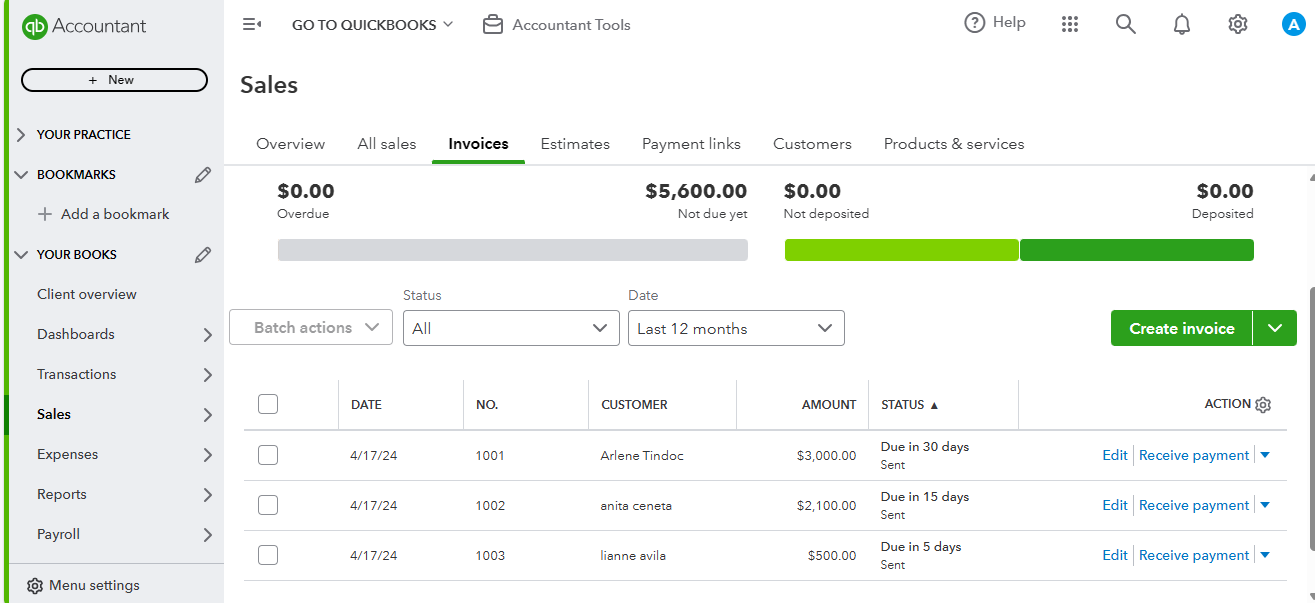Go to the Customers tab
The image size is (1315, 603).
coord(812,144)
